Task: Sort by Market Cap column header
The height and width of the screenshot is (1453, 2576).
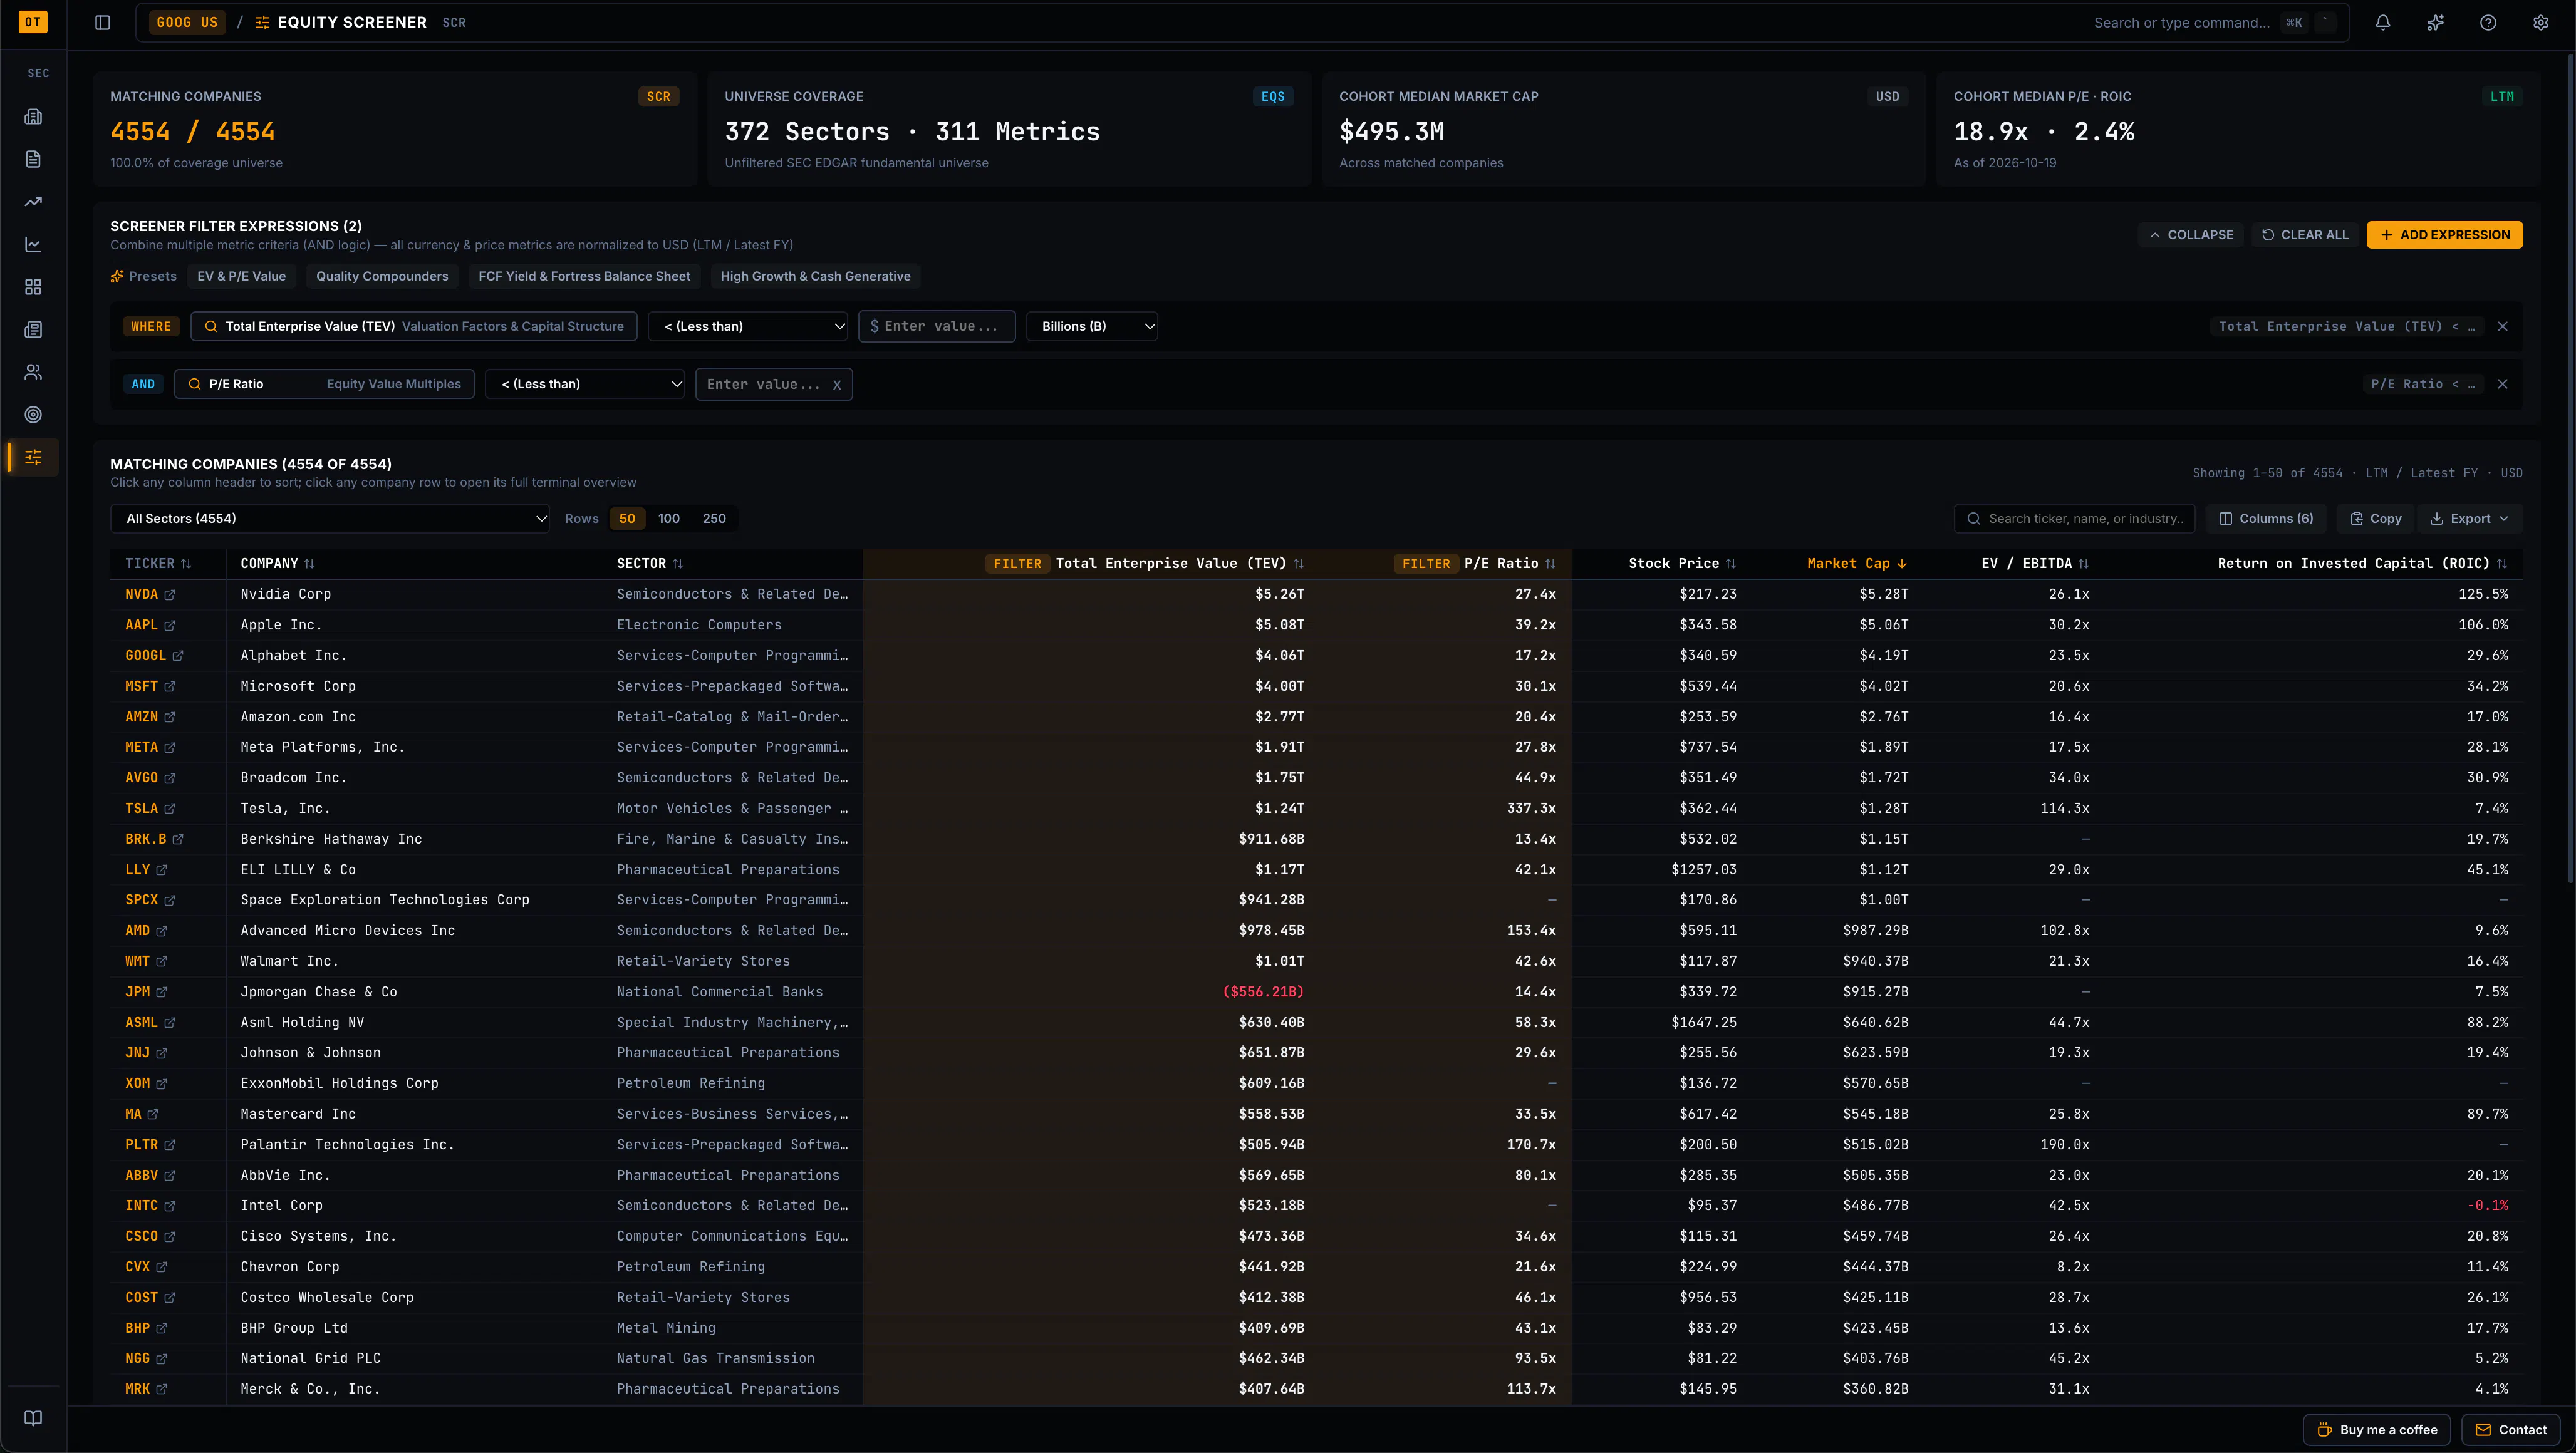Action: [1856, 564]
